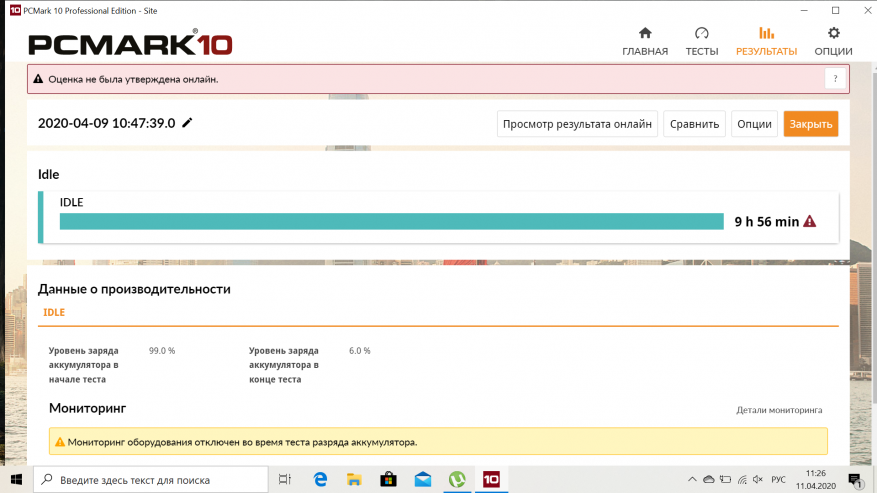Open the ГЛАВНАЯ home section
Image resolution: width=877 pixels, height=493 pixels.
pos(645,41)
